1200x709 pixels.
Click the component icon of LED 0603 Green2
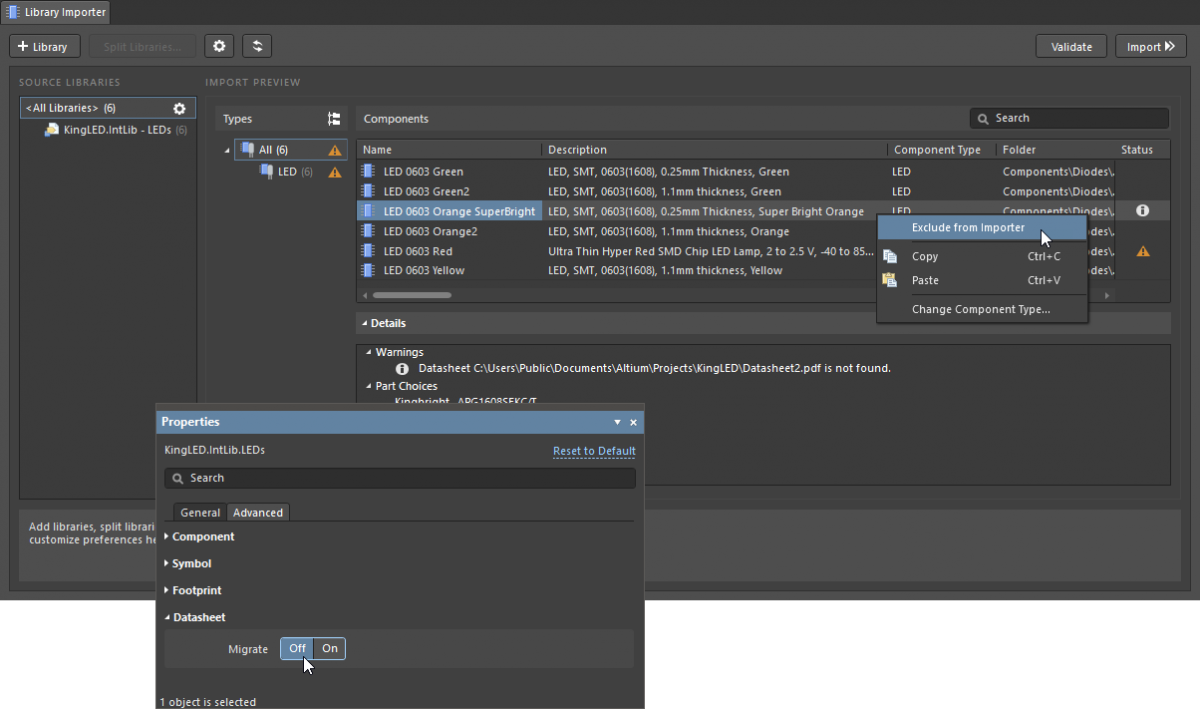pyautogui.click(x=368, y=191)
